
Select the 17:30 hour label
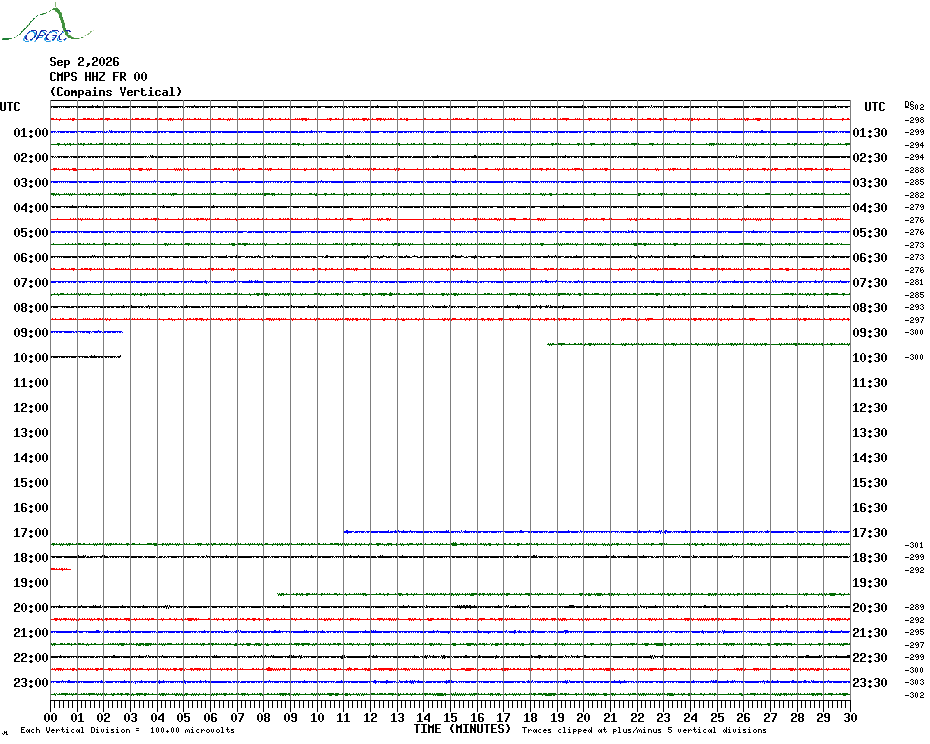click(870, 533)
